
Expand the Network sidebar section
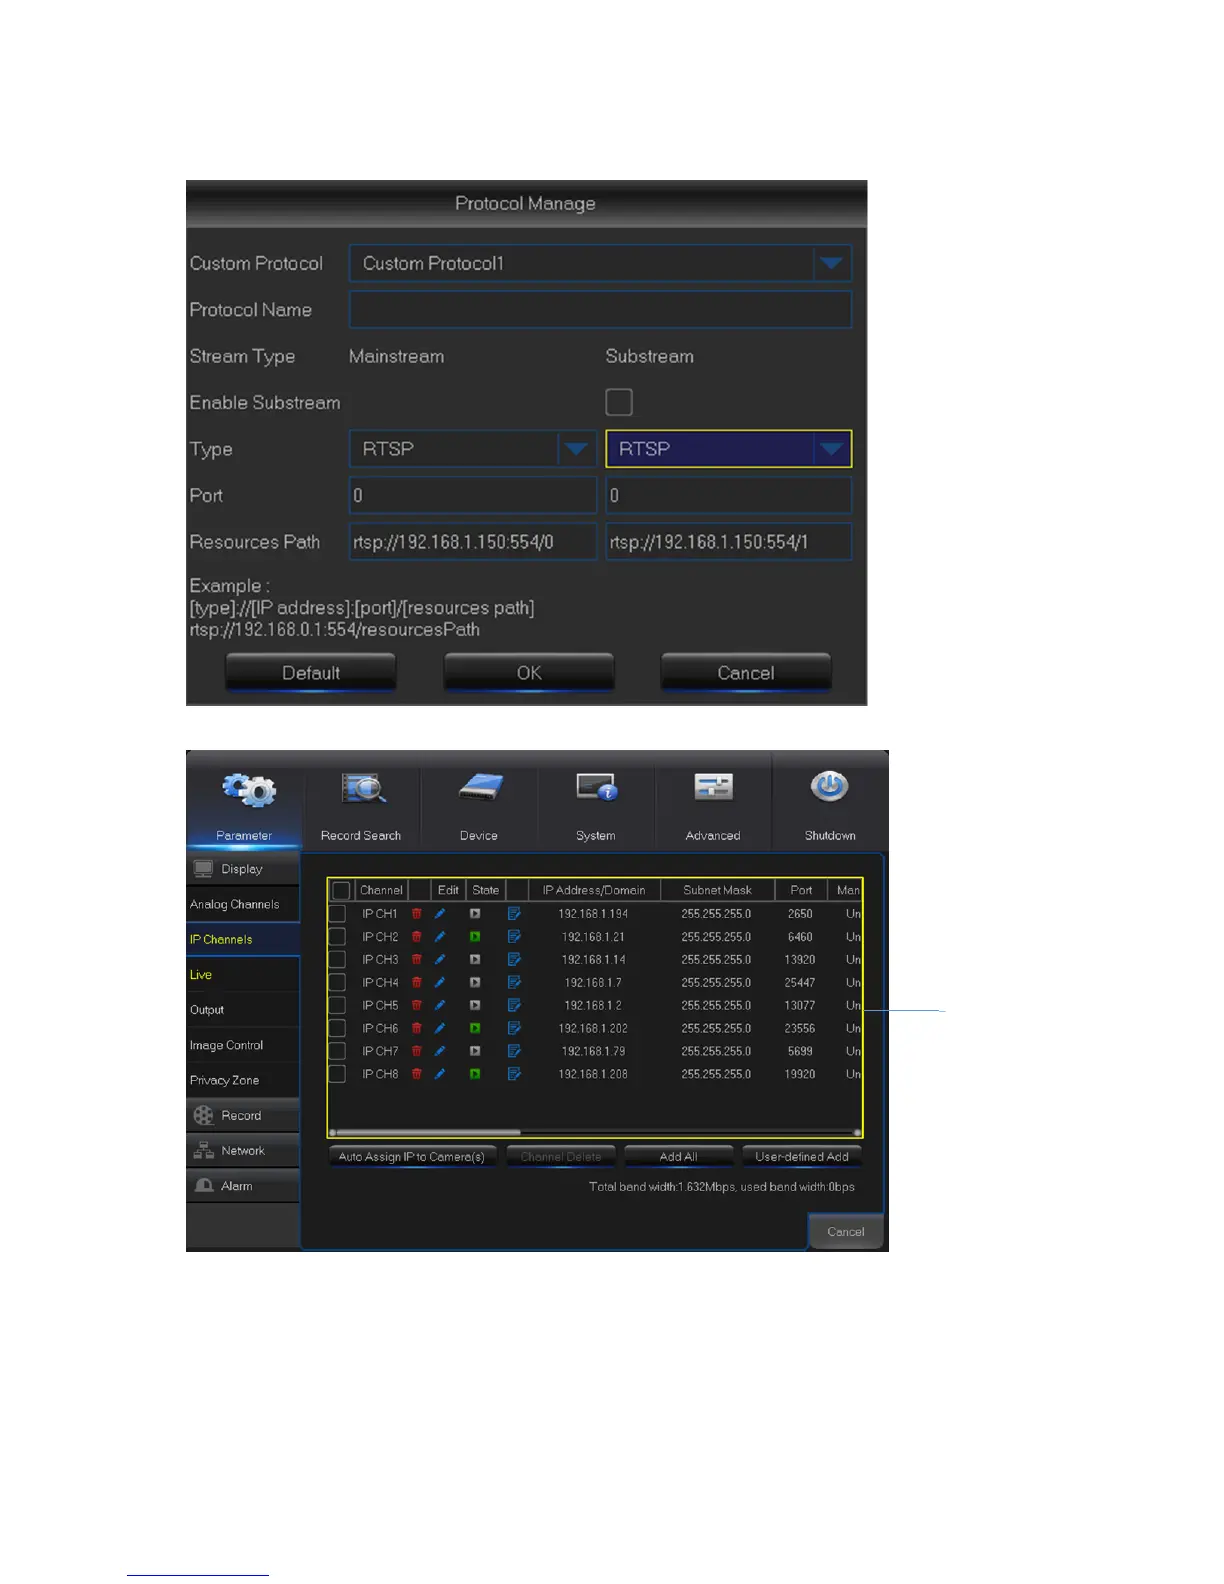click(x=243, y=1151)
